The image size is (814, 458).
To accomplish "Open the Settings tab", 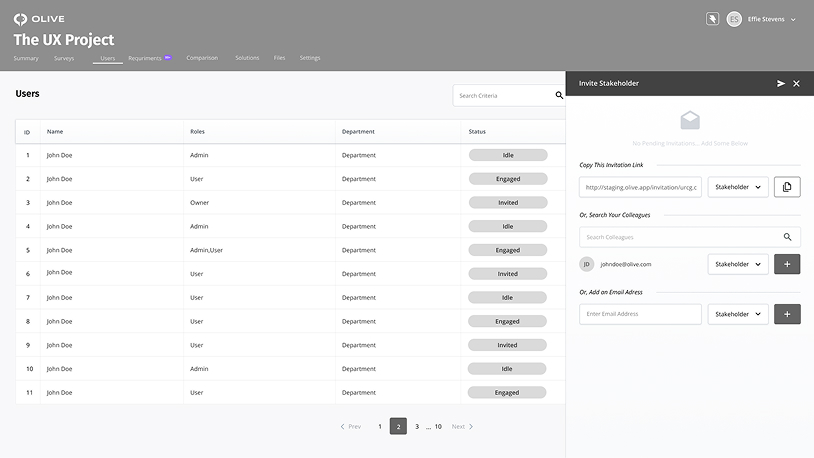I will click(310, 58).
